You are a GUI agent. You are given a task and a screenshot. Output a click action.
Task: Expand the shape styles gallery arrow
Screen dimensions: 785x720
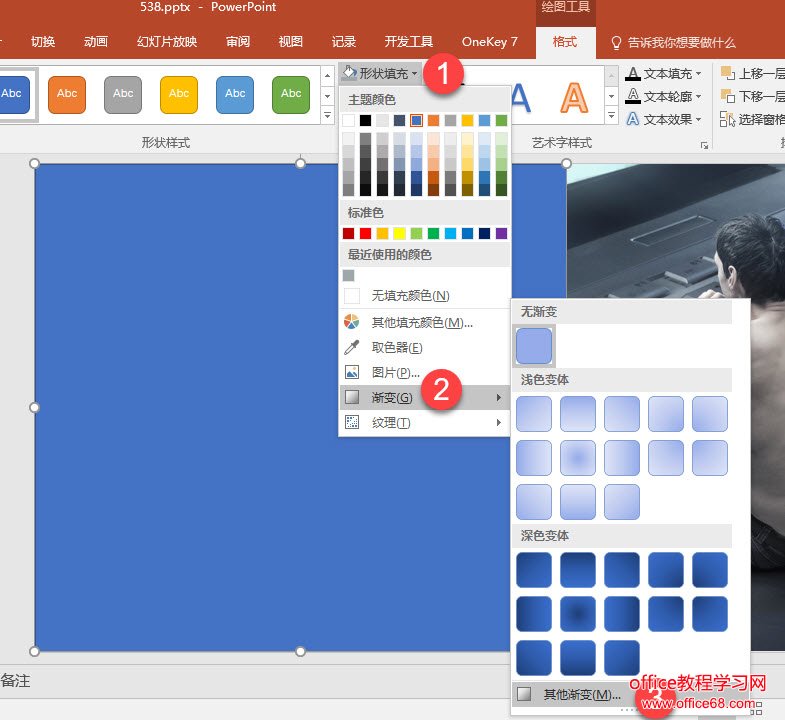tap(327, 116)
